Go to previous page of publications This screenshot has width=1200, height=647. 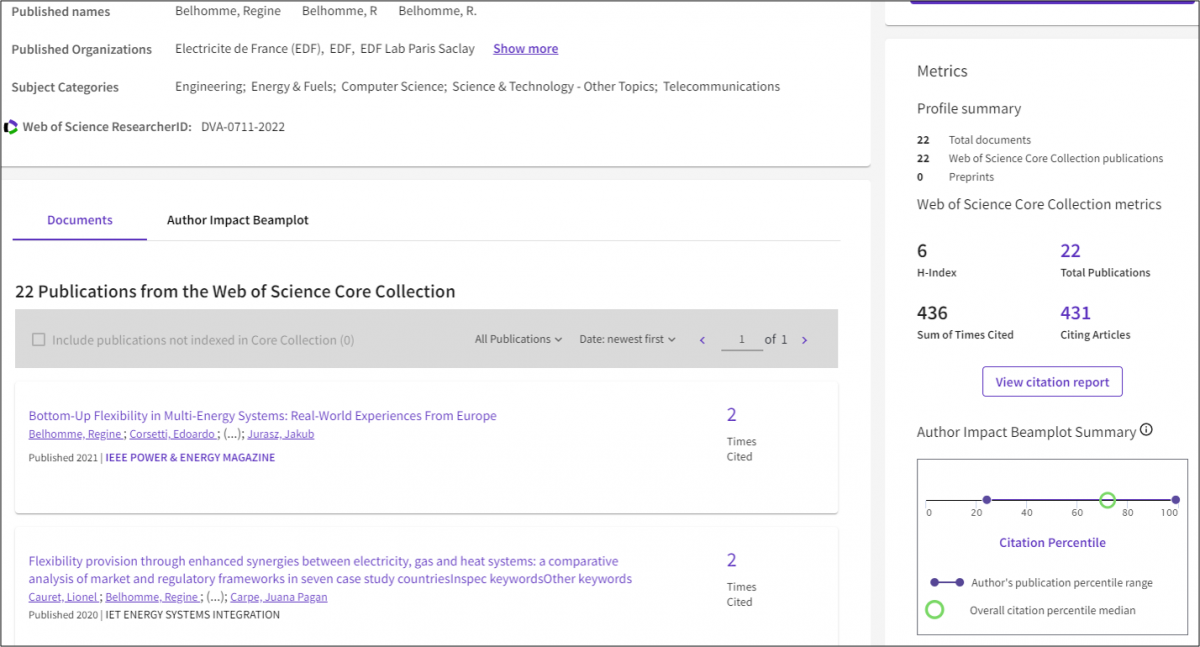coord(702,340)
